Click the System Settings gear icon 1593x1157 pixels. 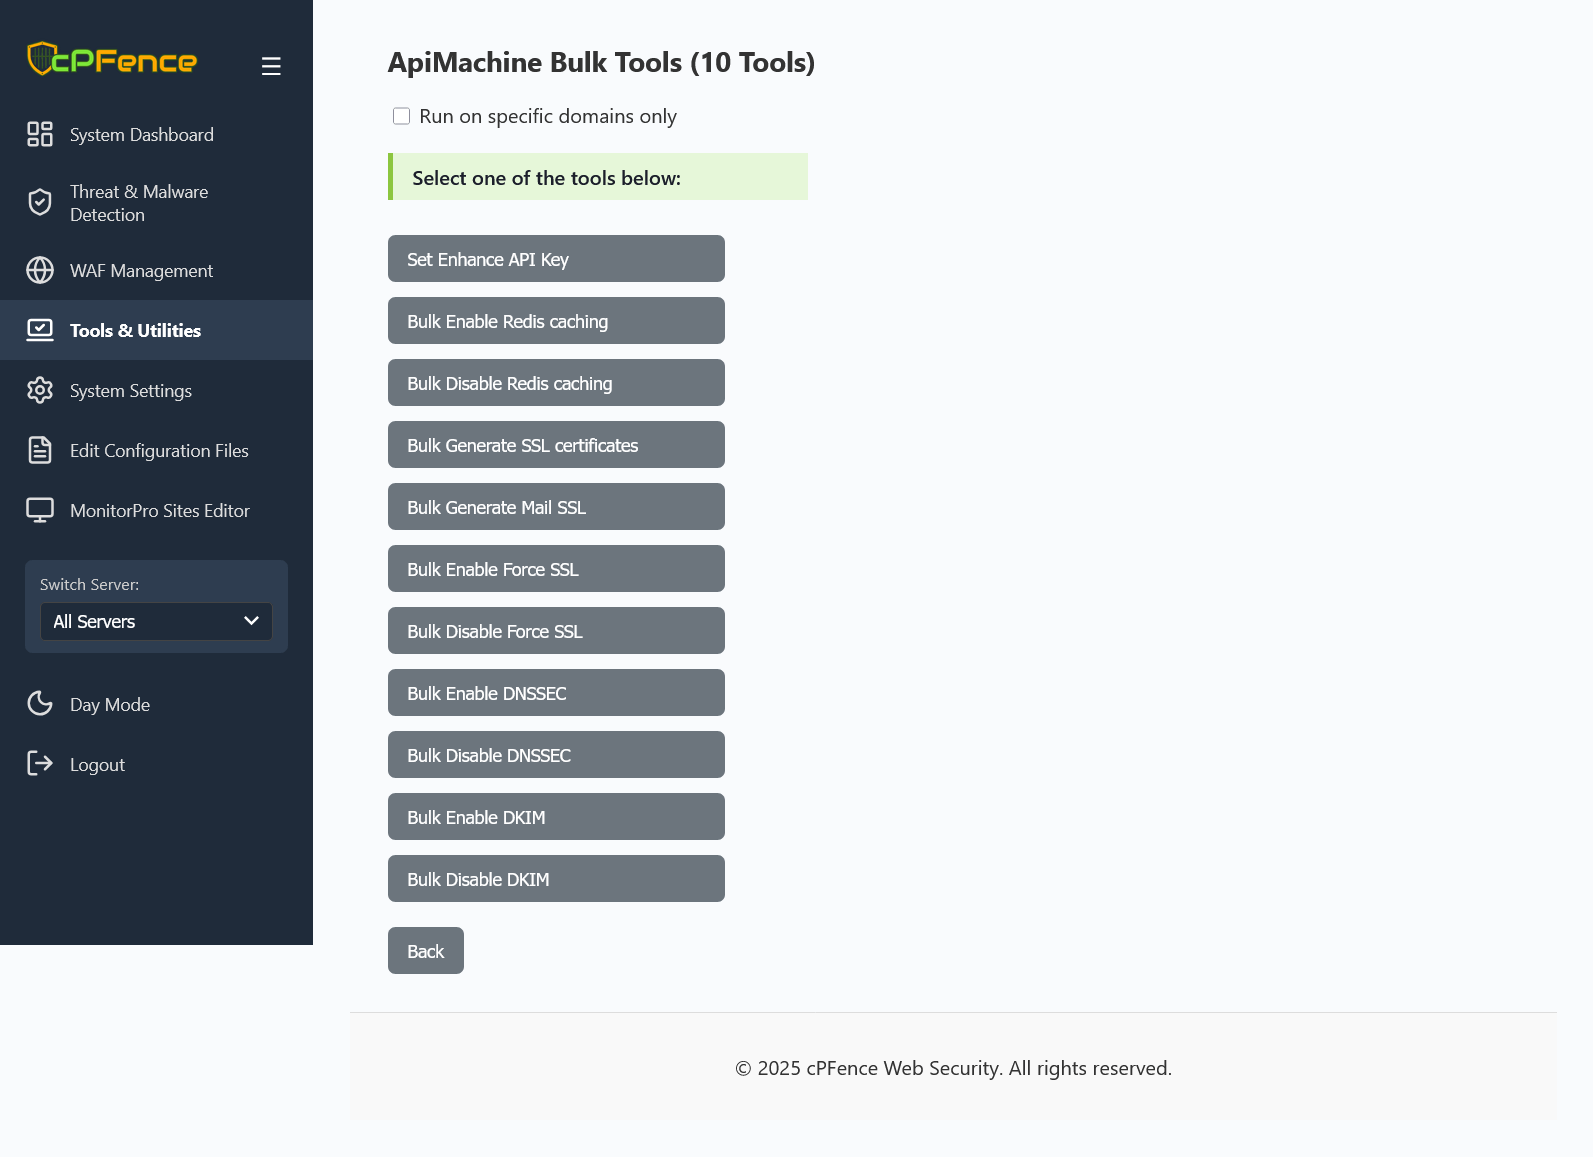click(x=40, y=390)
